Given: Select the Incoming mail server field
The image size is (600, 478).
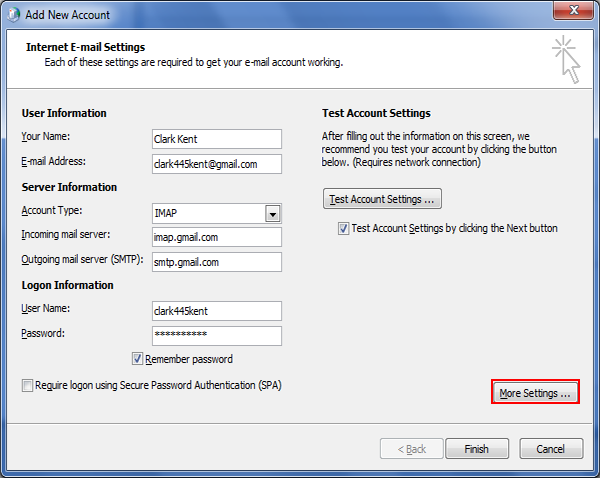Looking at the screenshot, I should (x=216, y=237).
